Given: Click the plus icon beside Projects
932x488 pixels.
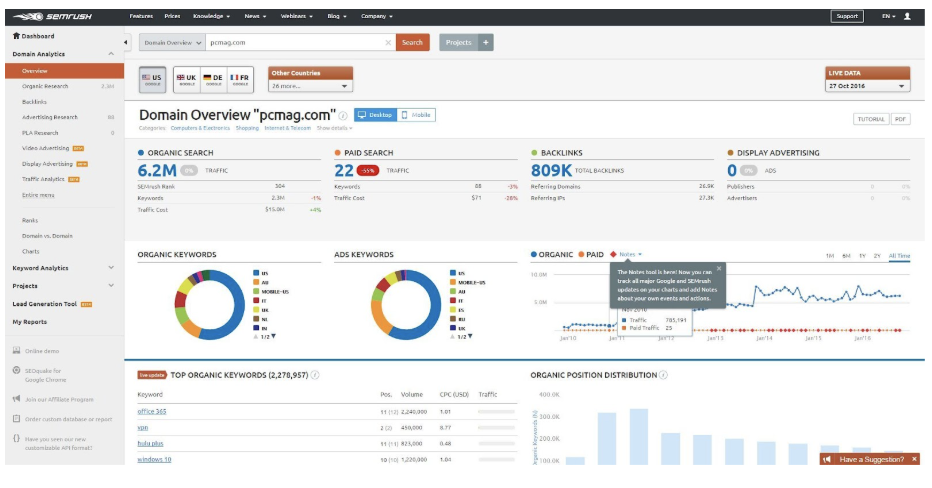Looking at the screenshot, I should click(x=486, y=43).
